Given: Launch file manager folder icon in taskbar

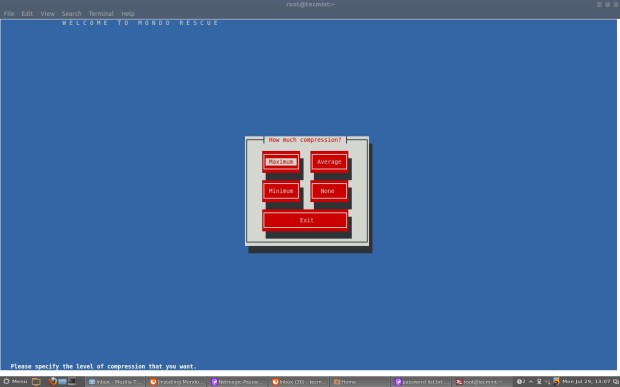Looking at the screenshot, I should 36,381.
